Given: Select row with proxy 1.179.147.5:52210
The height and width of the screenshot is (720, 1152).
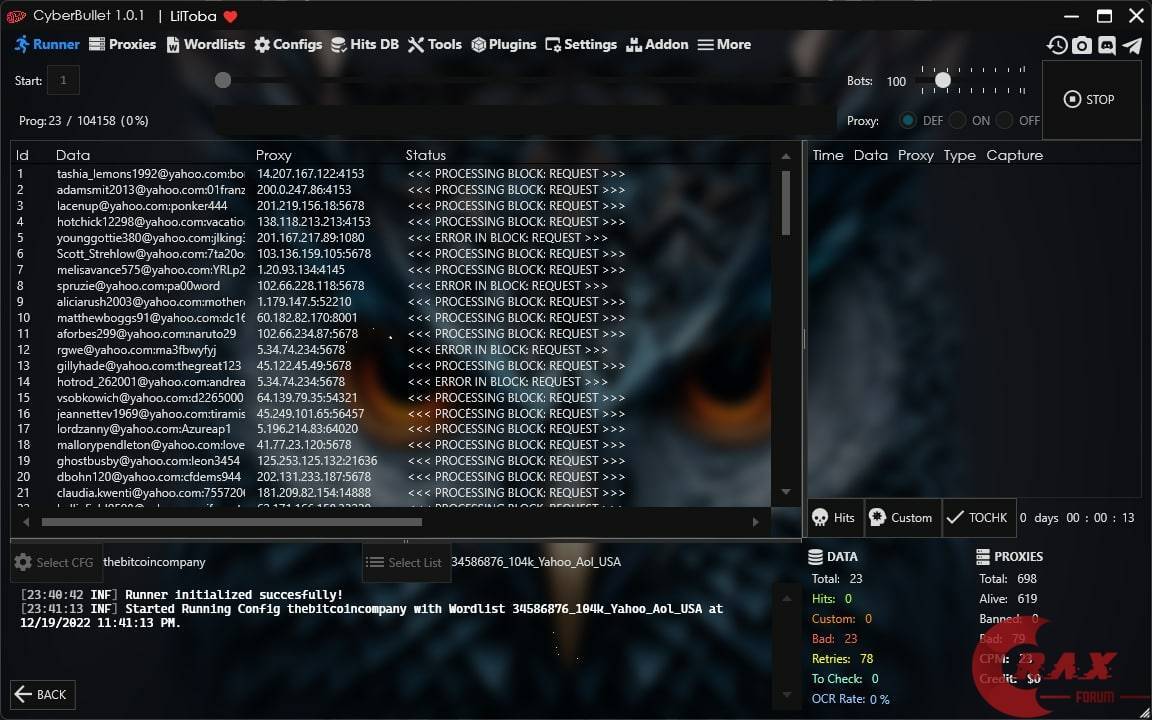Looking at the screenshot, I should click(393, 302).
